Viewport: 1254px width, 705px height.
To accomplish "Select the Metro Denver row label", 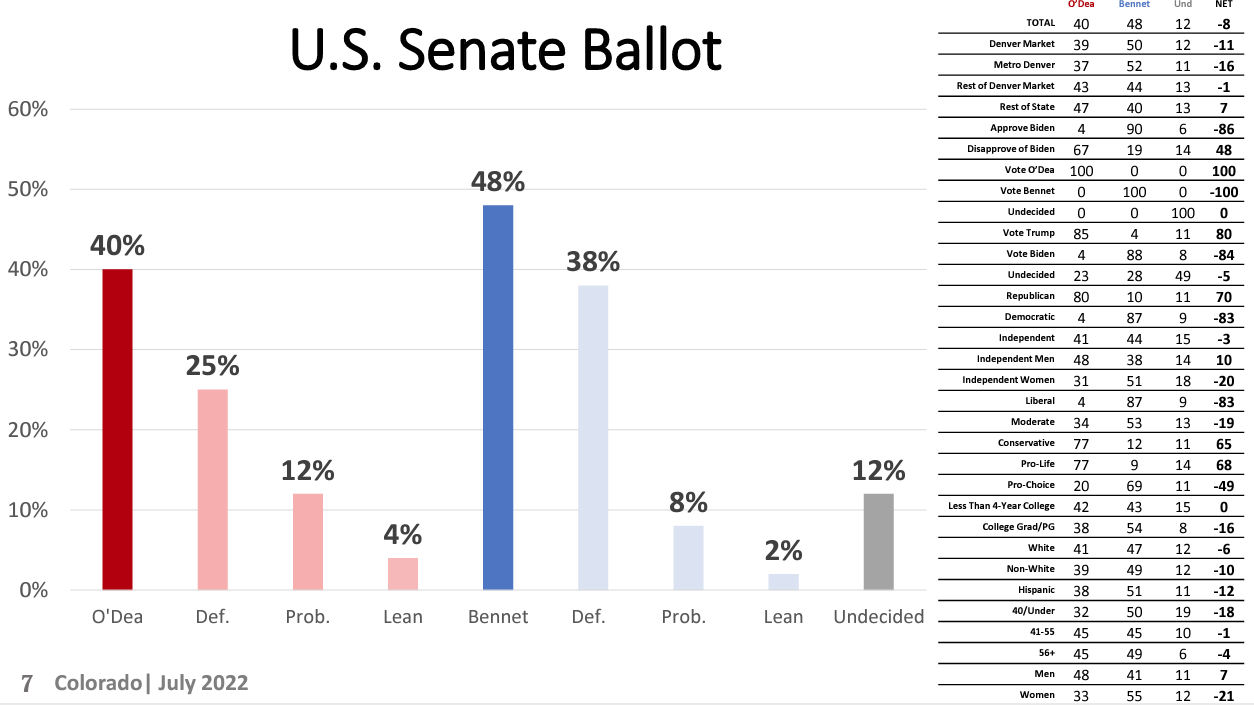I will pos(1023,65).
